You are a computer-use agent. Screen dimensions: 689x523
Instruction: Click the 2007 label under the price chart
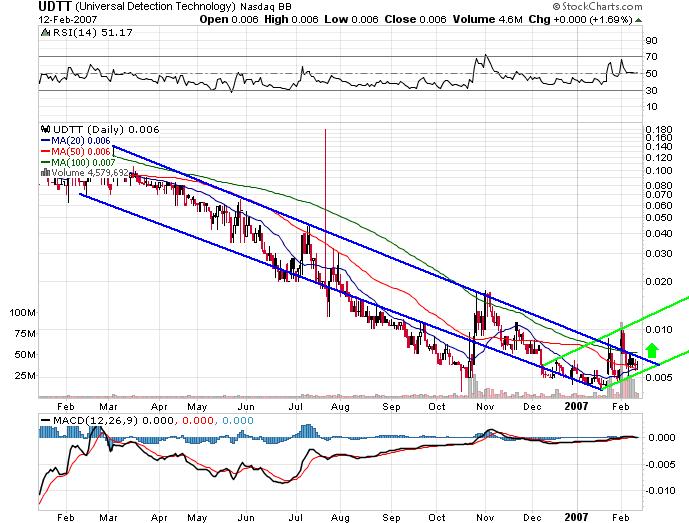[x=576, y=406]
